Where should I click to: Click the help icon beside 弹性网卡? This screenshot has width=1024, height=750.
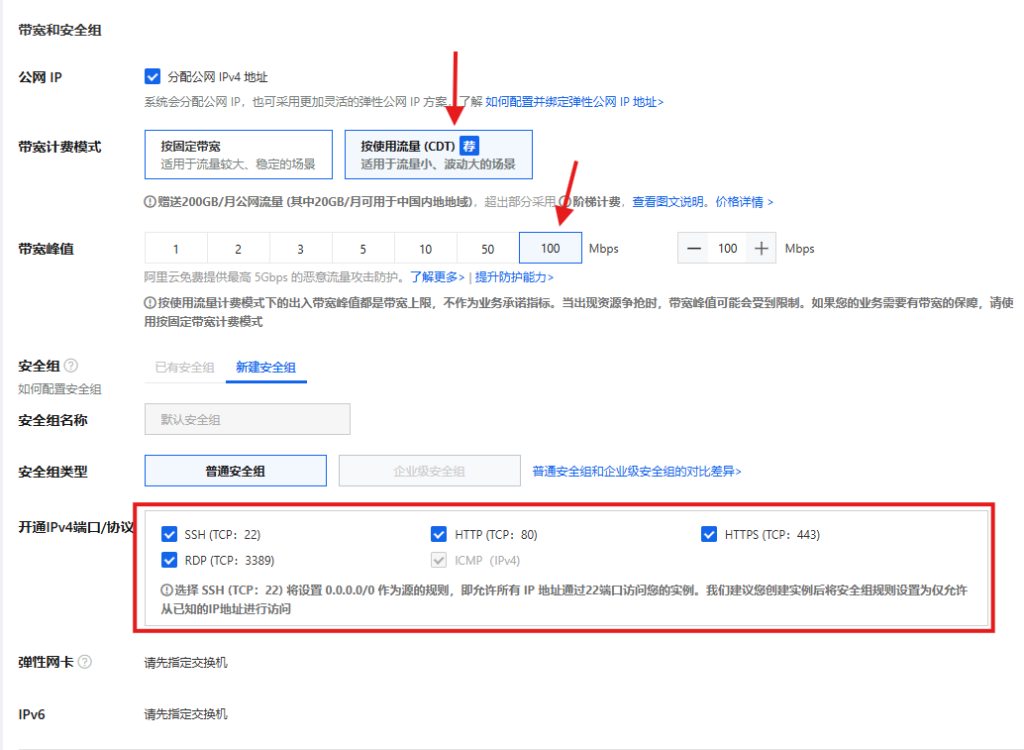click(85, 661)
